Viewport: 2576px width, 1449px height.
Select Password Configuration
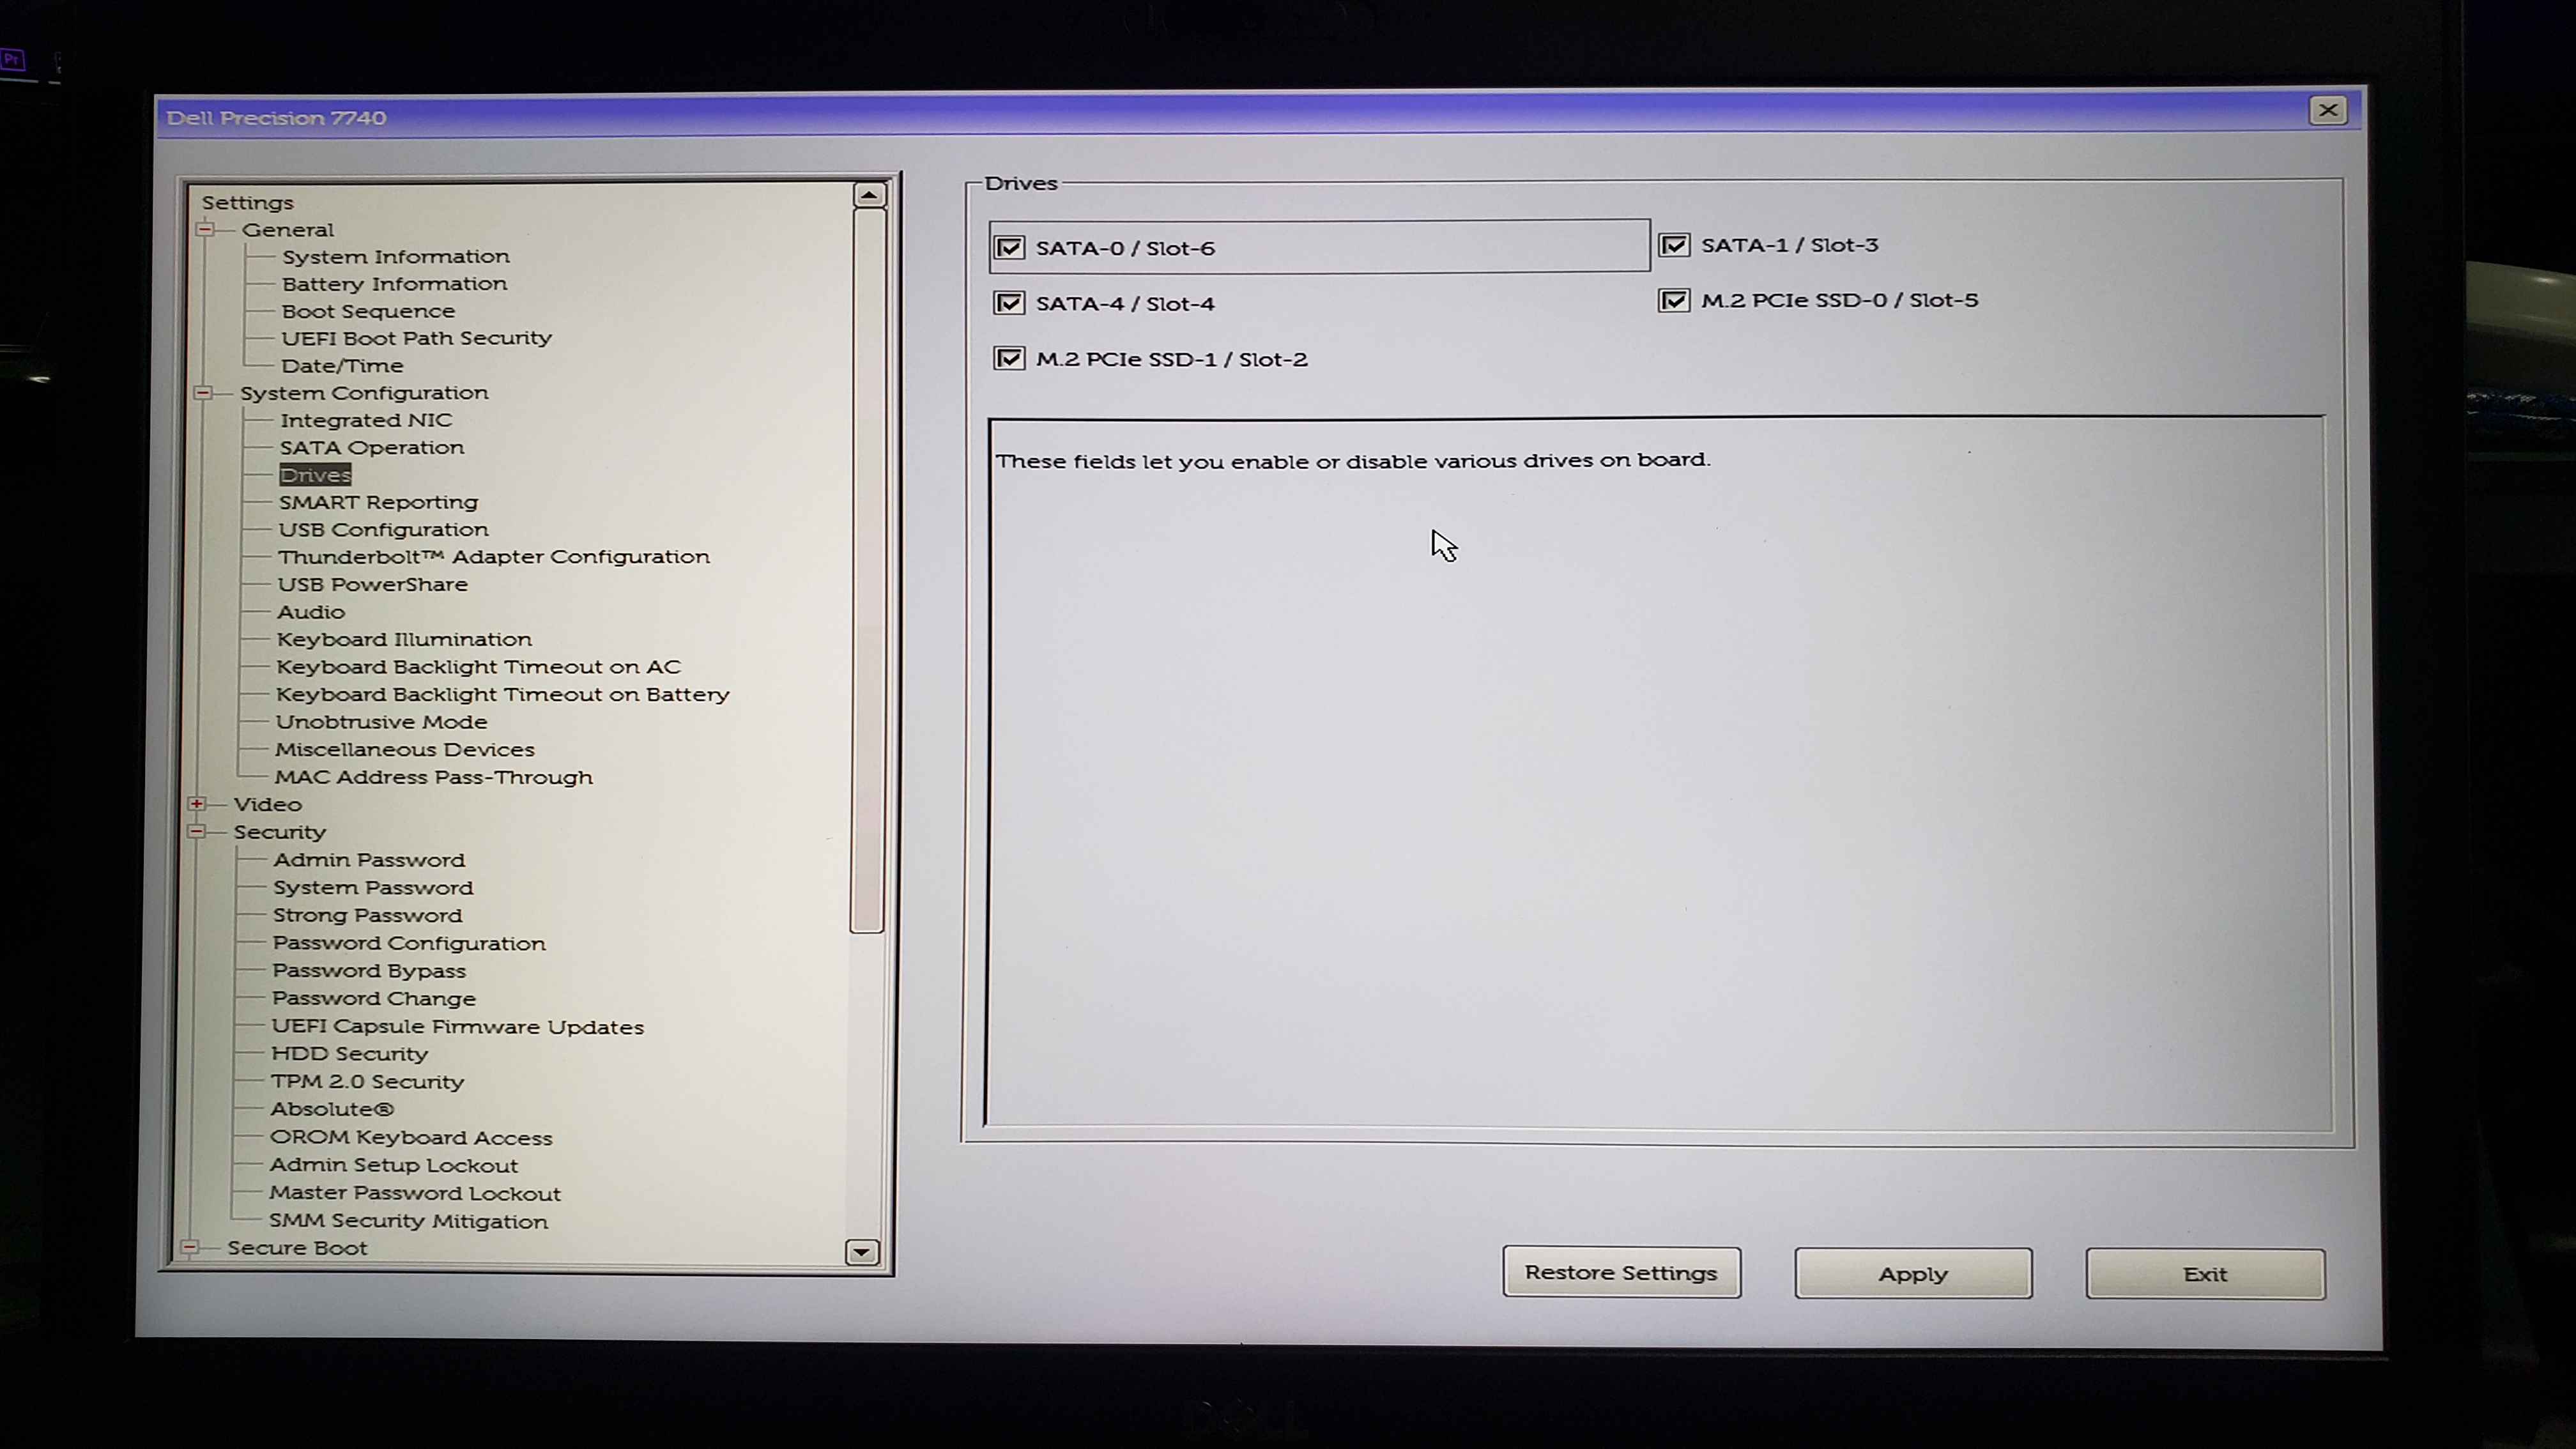(409, 943)
